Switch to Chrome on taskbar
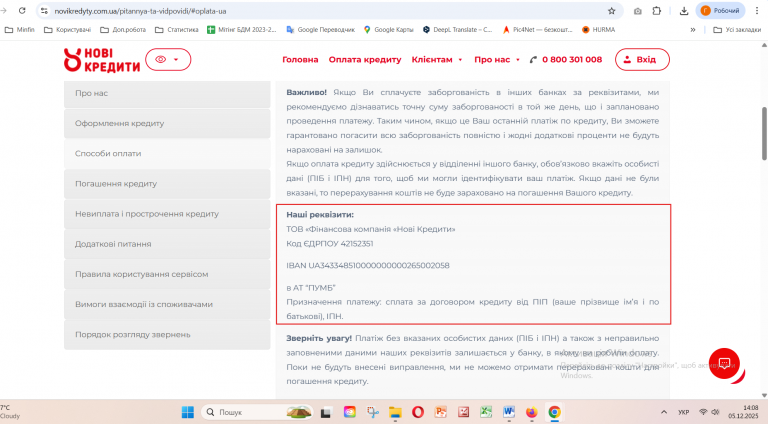This screenshot has height=424, width=768. 554,412
